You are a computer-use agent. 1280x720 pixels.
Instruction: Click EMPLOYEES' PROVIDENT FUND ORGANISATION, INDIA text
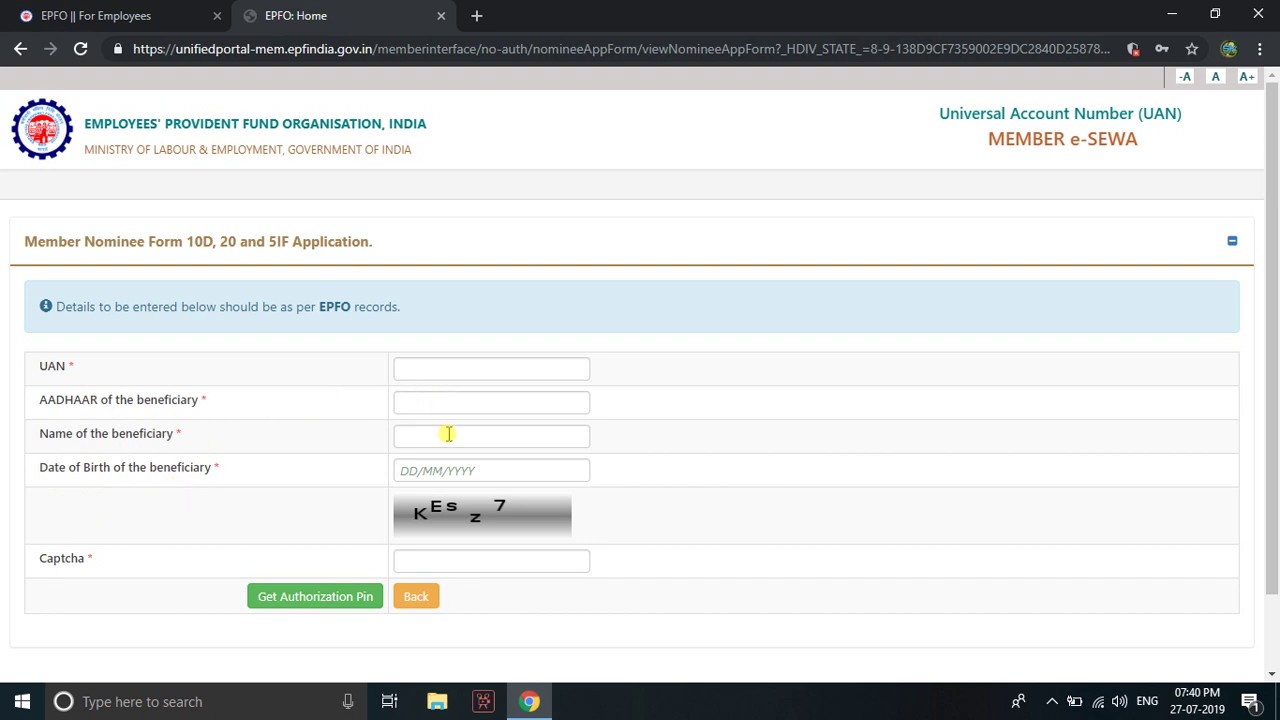255,124
